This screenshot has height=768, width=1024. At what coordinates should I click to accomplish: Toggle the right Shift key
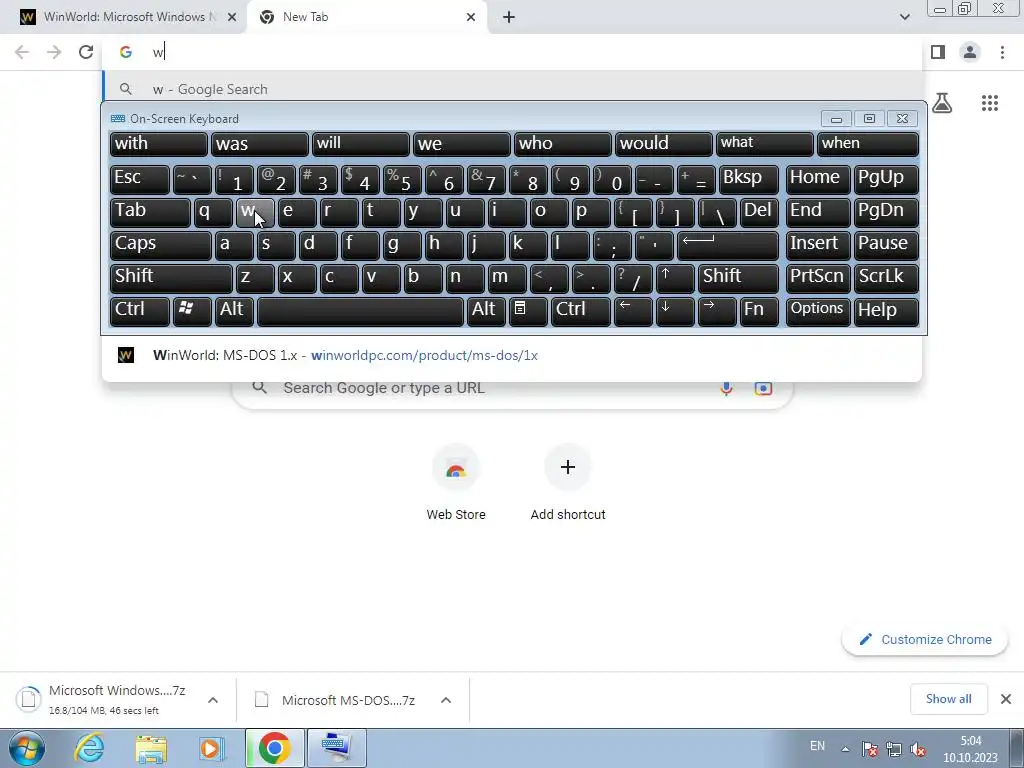tap(738, 278)
